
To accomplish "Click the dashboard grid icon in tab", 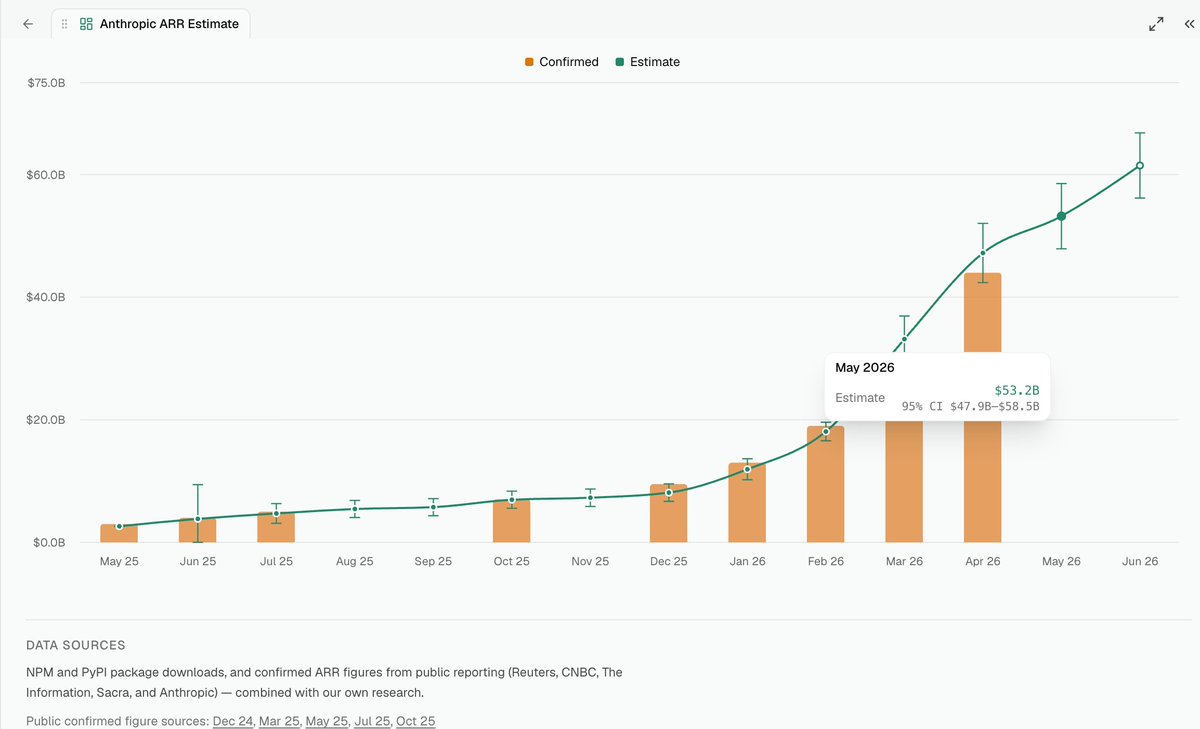I will [86, 24].
